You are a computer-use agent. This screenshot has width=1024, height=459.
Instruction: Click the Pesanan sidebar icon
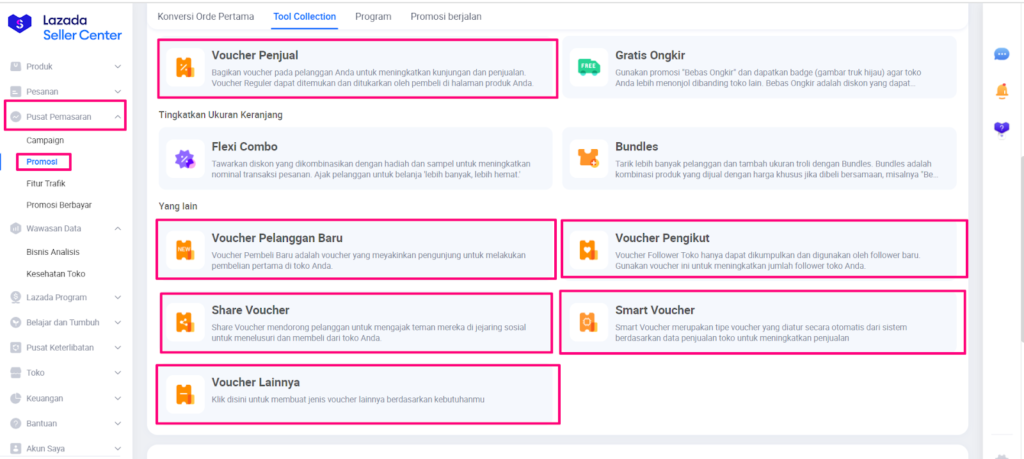tap(16, 91)
